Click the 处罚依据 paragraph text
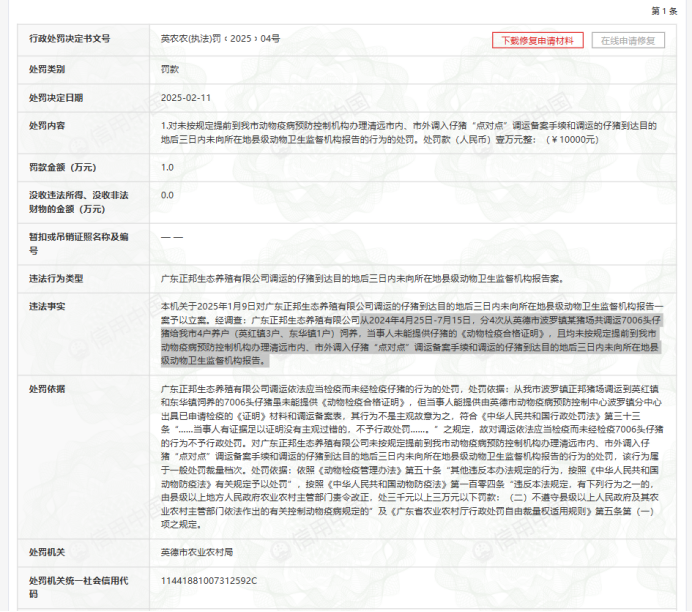This screenshot has height=612, width=692. click(x=411, y=457)
